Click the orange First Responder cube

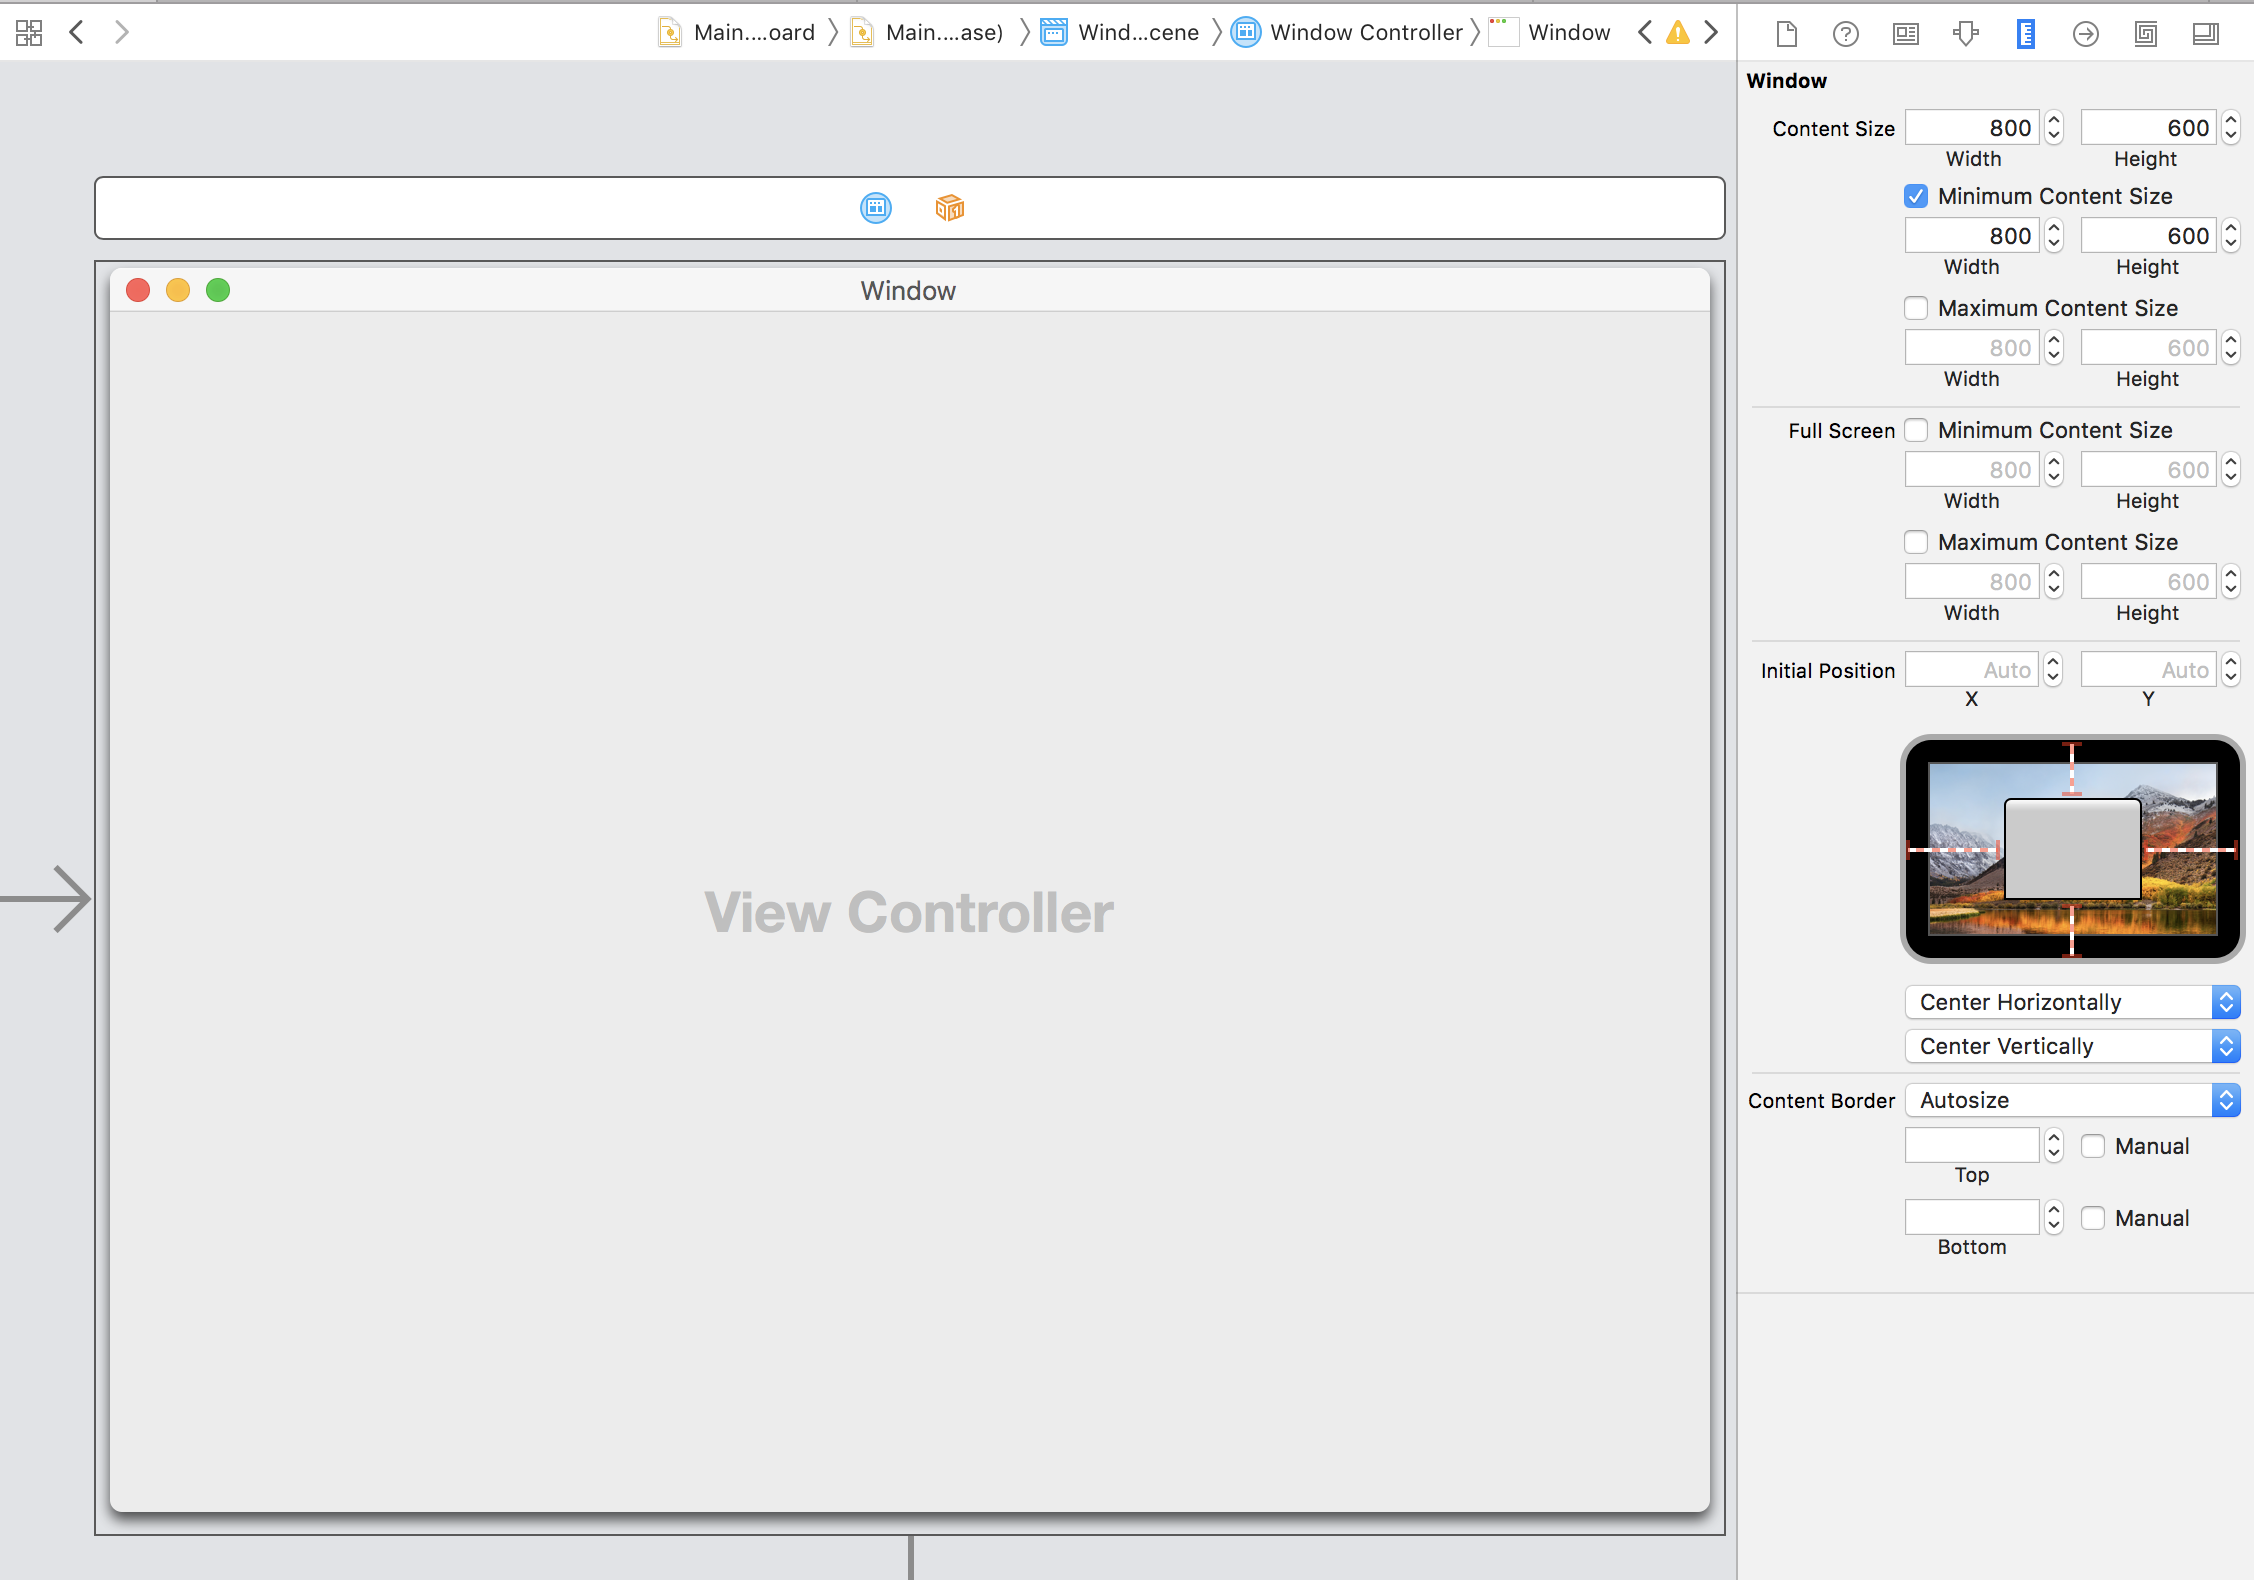pos(949,208)
